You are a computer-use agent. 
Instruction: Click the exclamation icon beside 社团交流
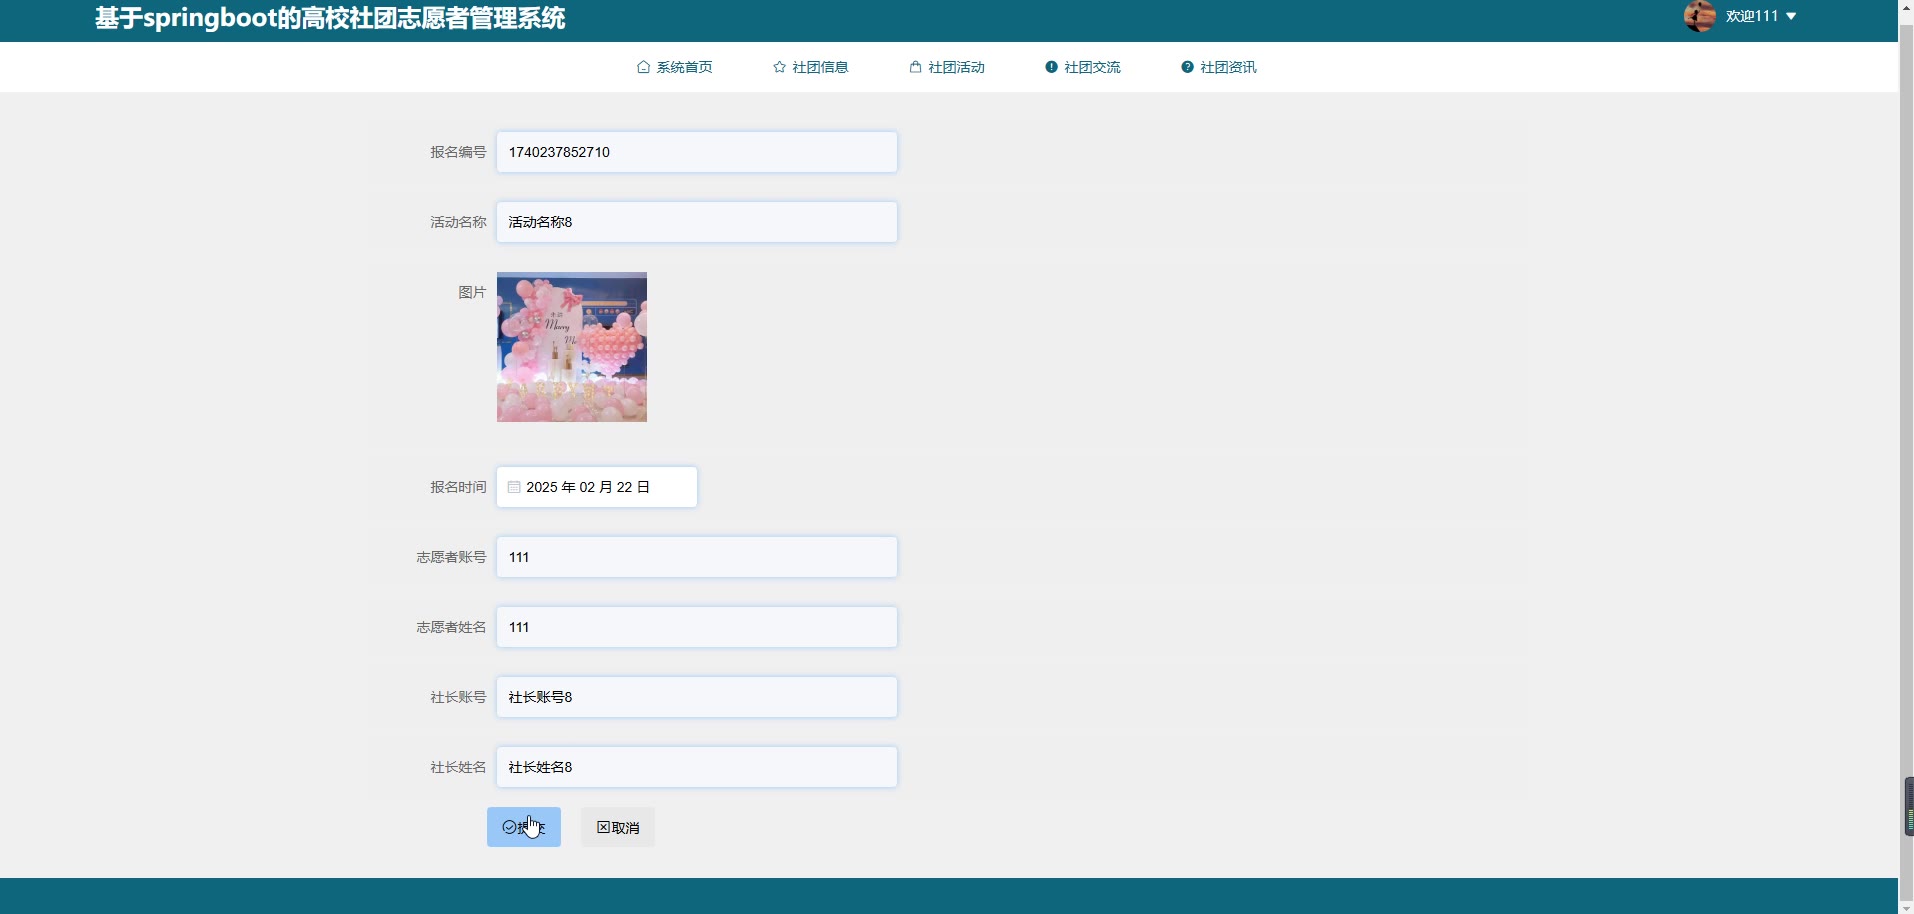point(1051,67)
